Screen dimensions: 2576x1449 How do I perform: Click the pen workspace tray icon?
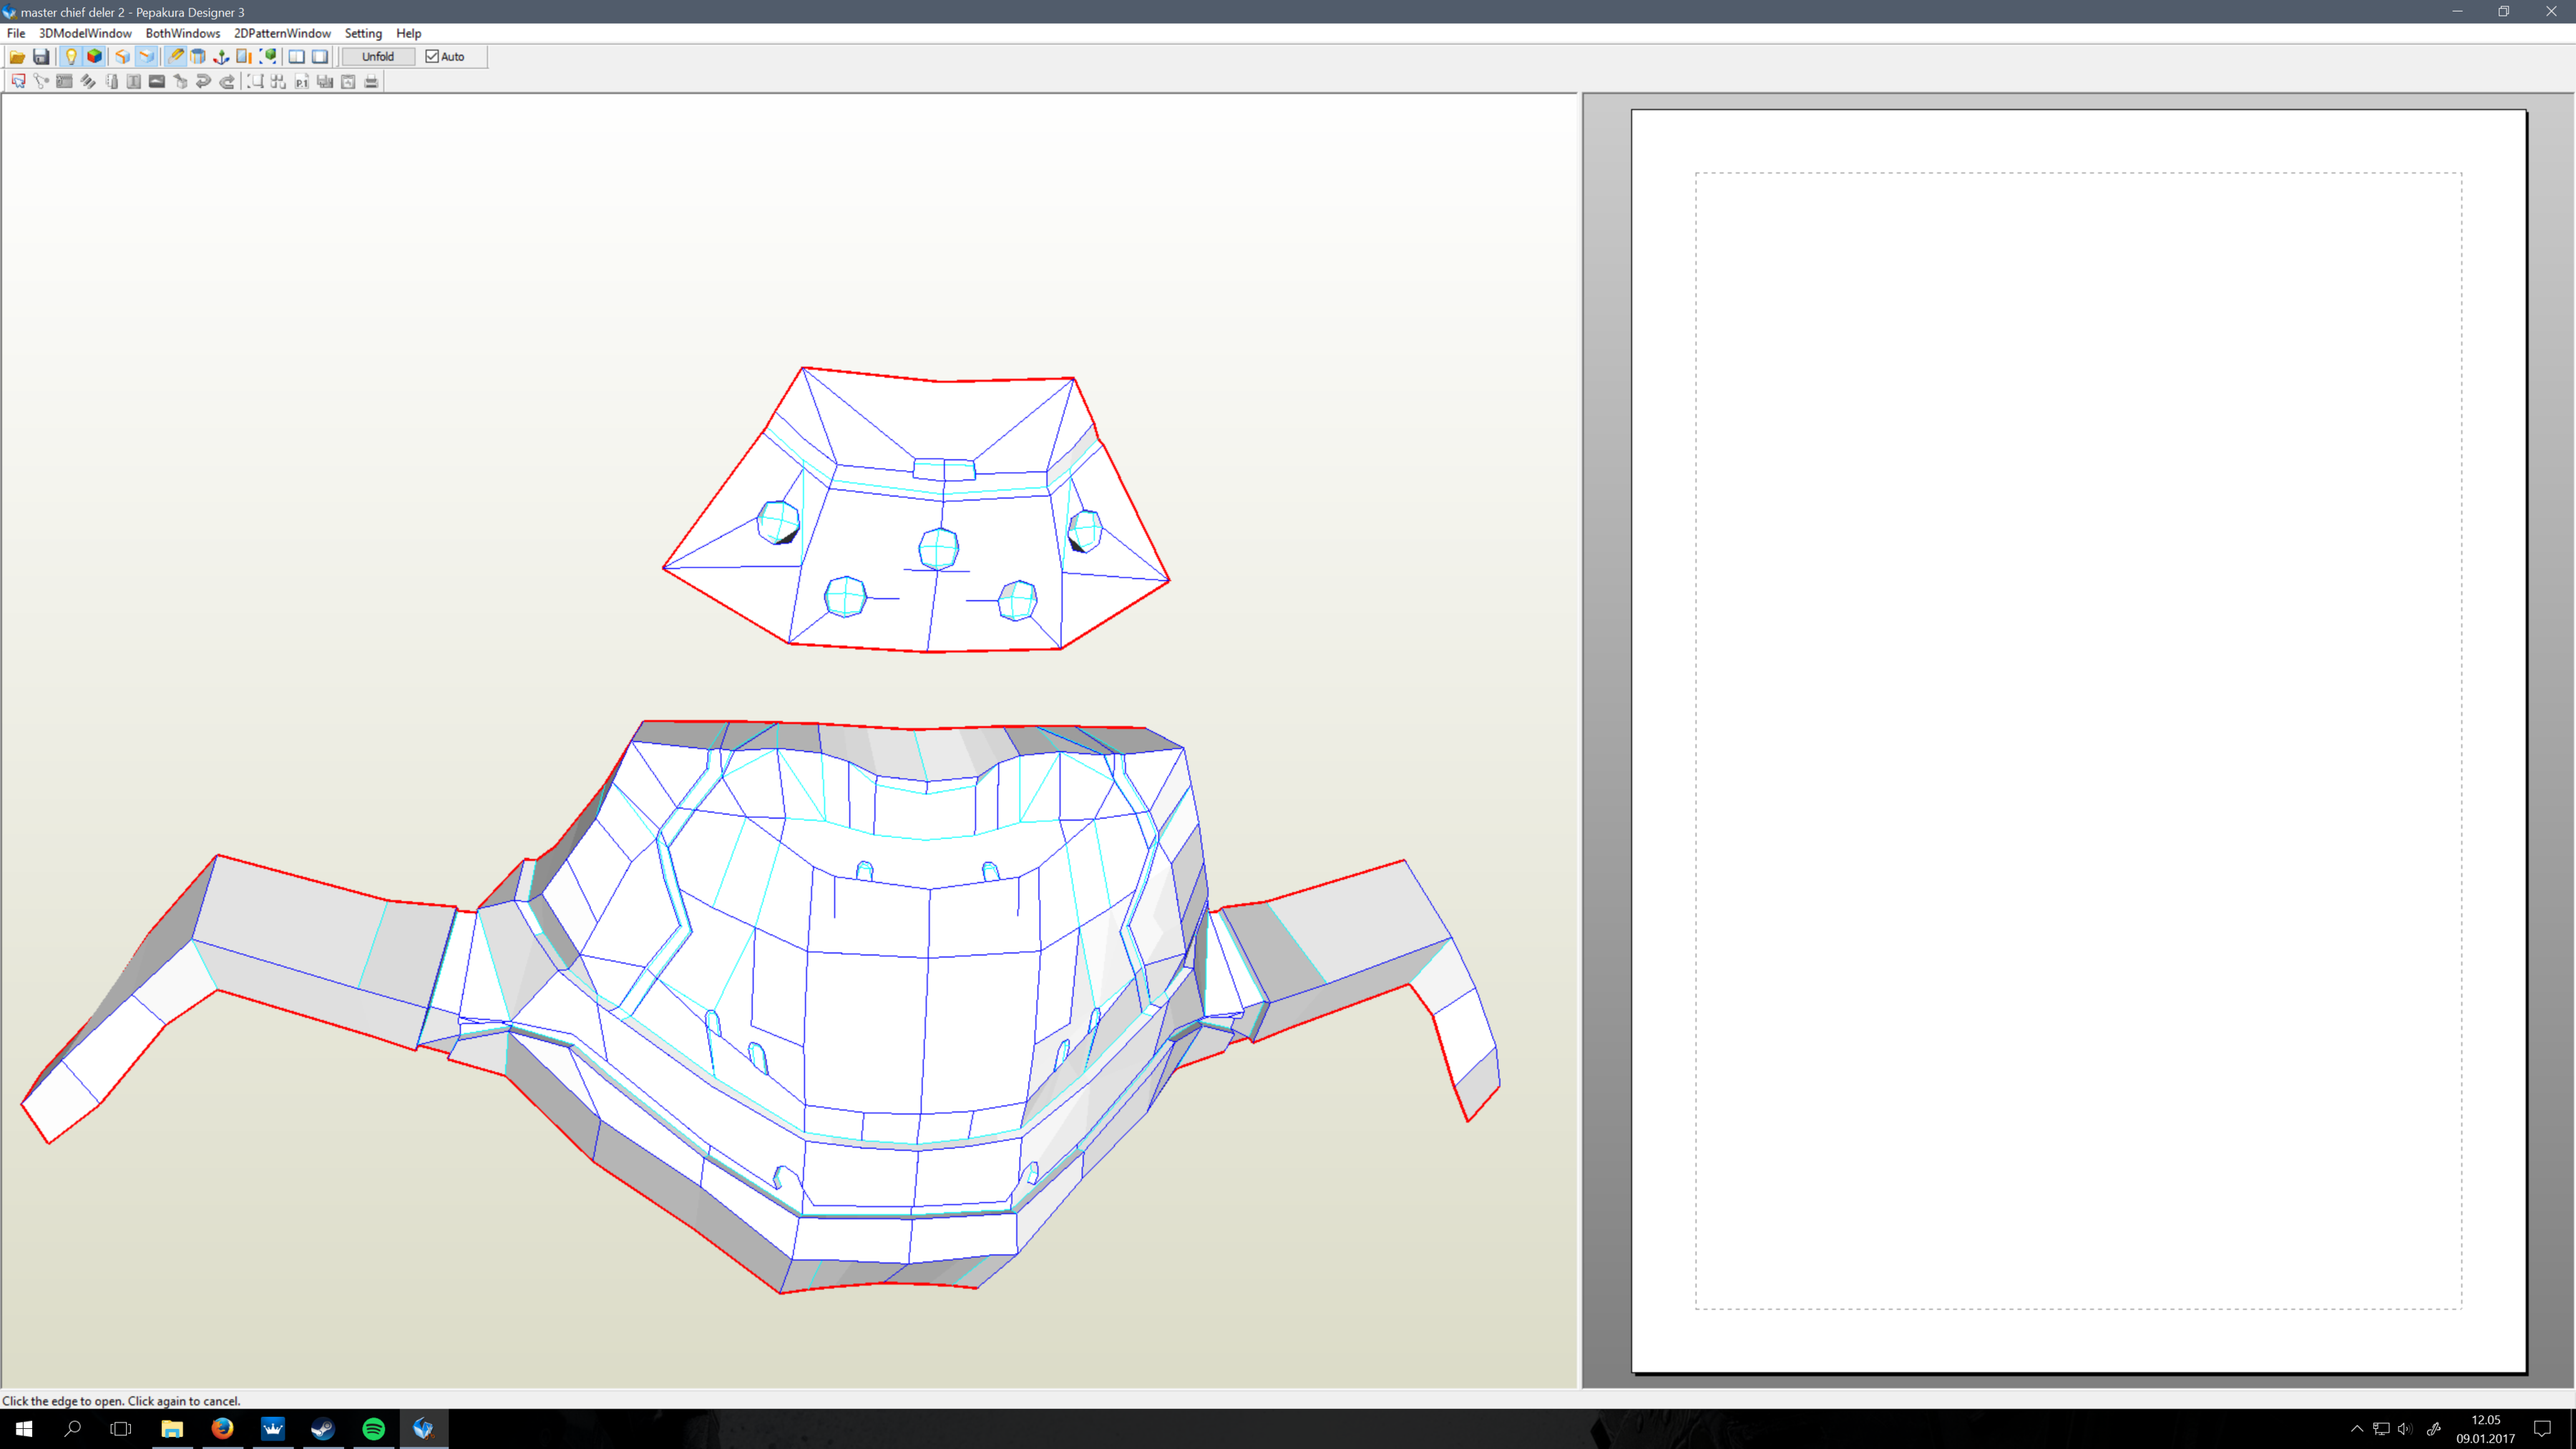(2434, 1428)
